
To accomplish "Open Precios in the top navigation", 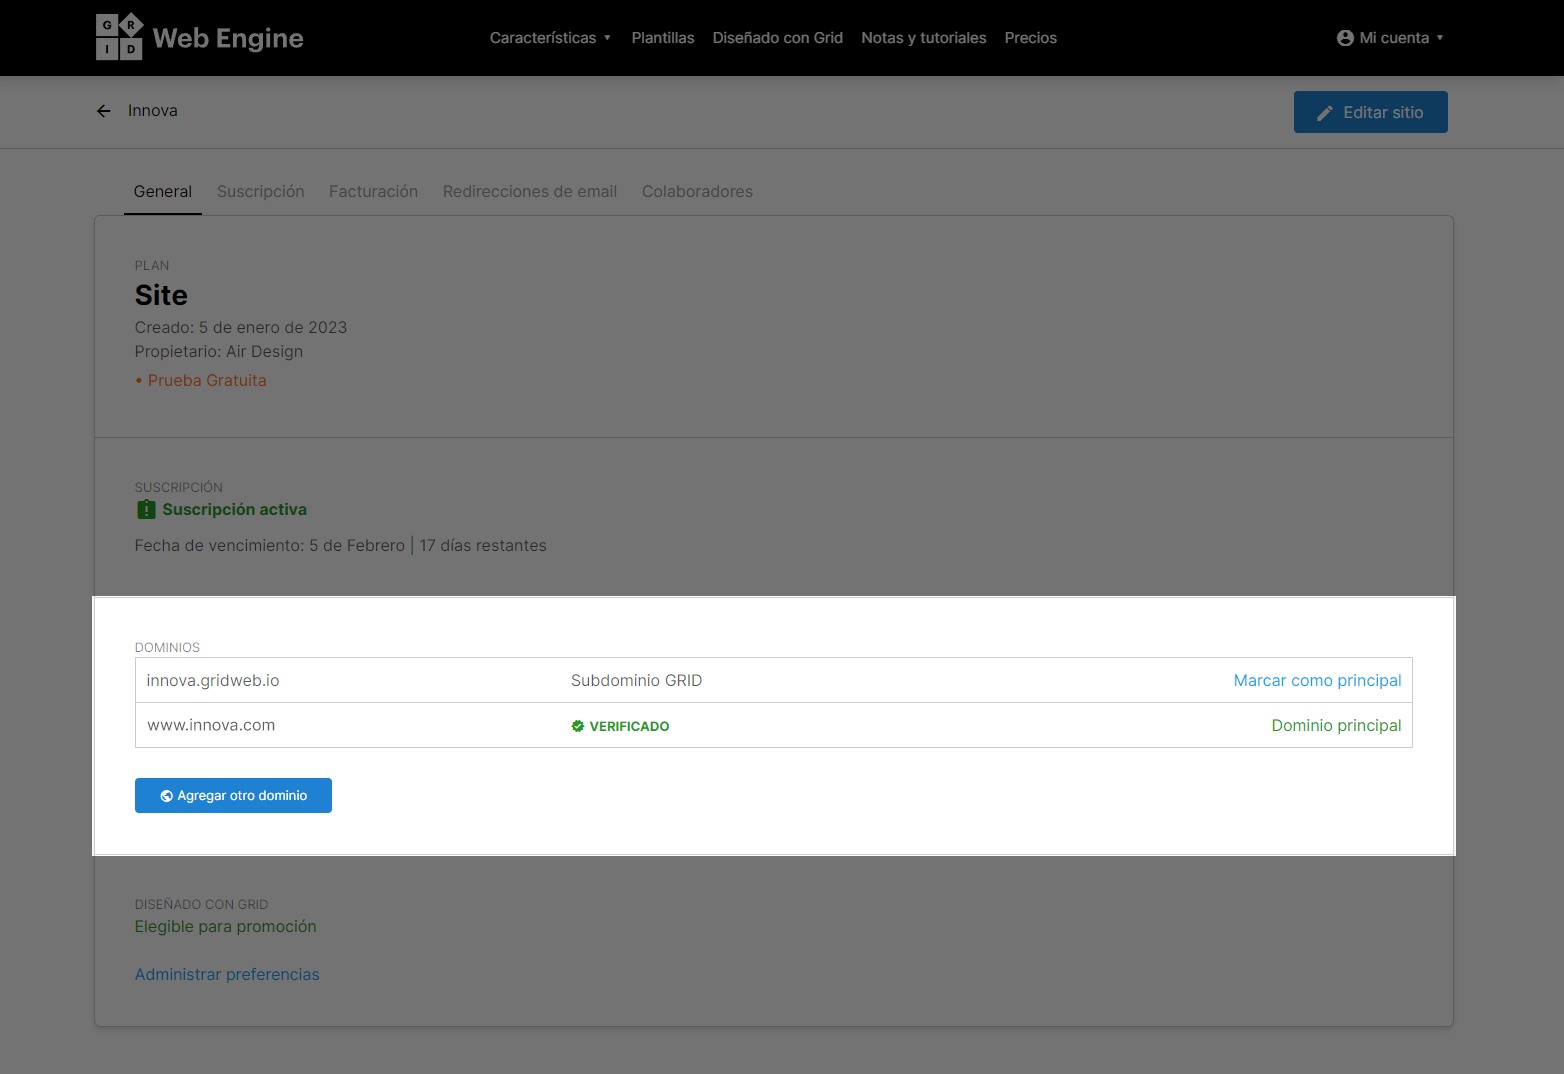I will pos(1030,38).
